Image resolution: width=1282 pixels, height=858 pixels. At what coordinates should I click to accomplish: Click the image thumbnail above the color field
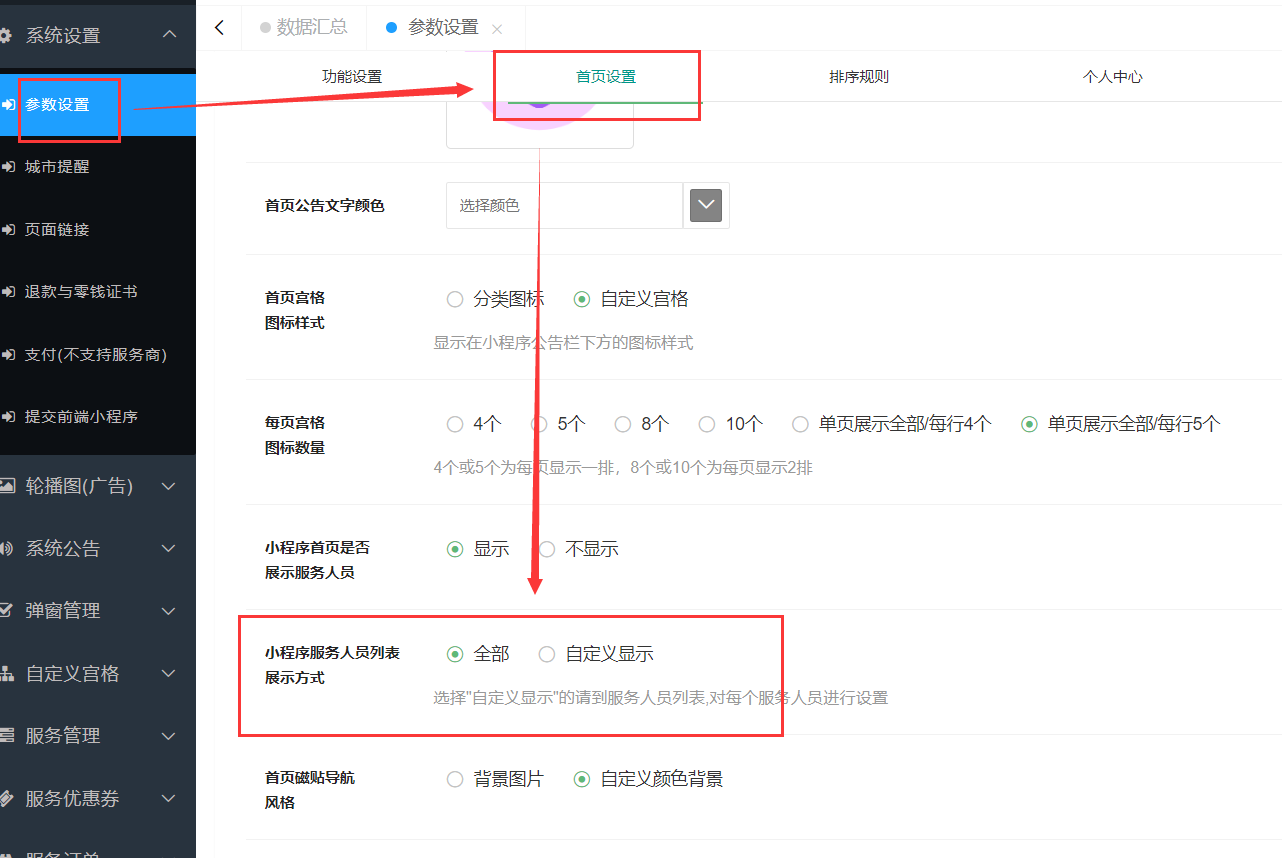coord(540,125)
